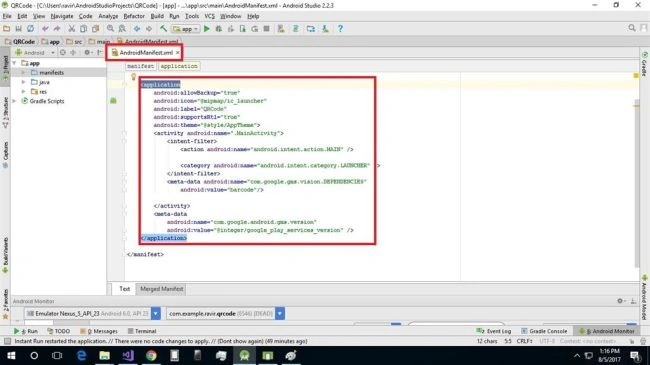The height and width of the screenshot is (365, 650).
Task: Click the yellow intention lightbulb icon
Action: tap(133, 77)
